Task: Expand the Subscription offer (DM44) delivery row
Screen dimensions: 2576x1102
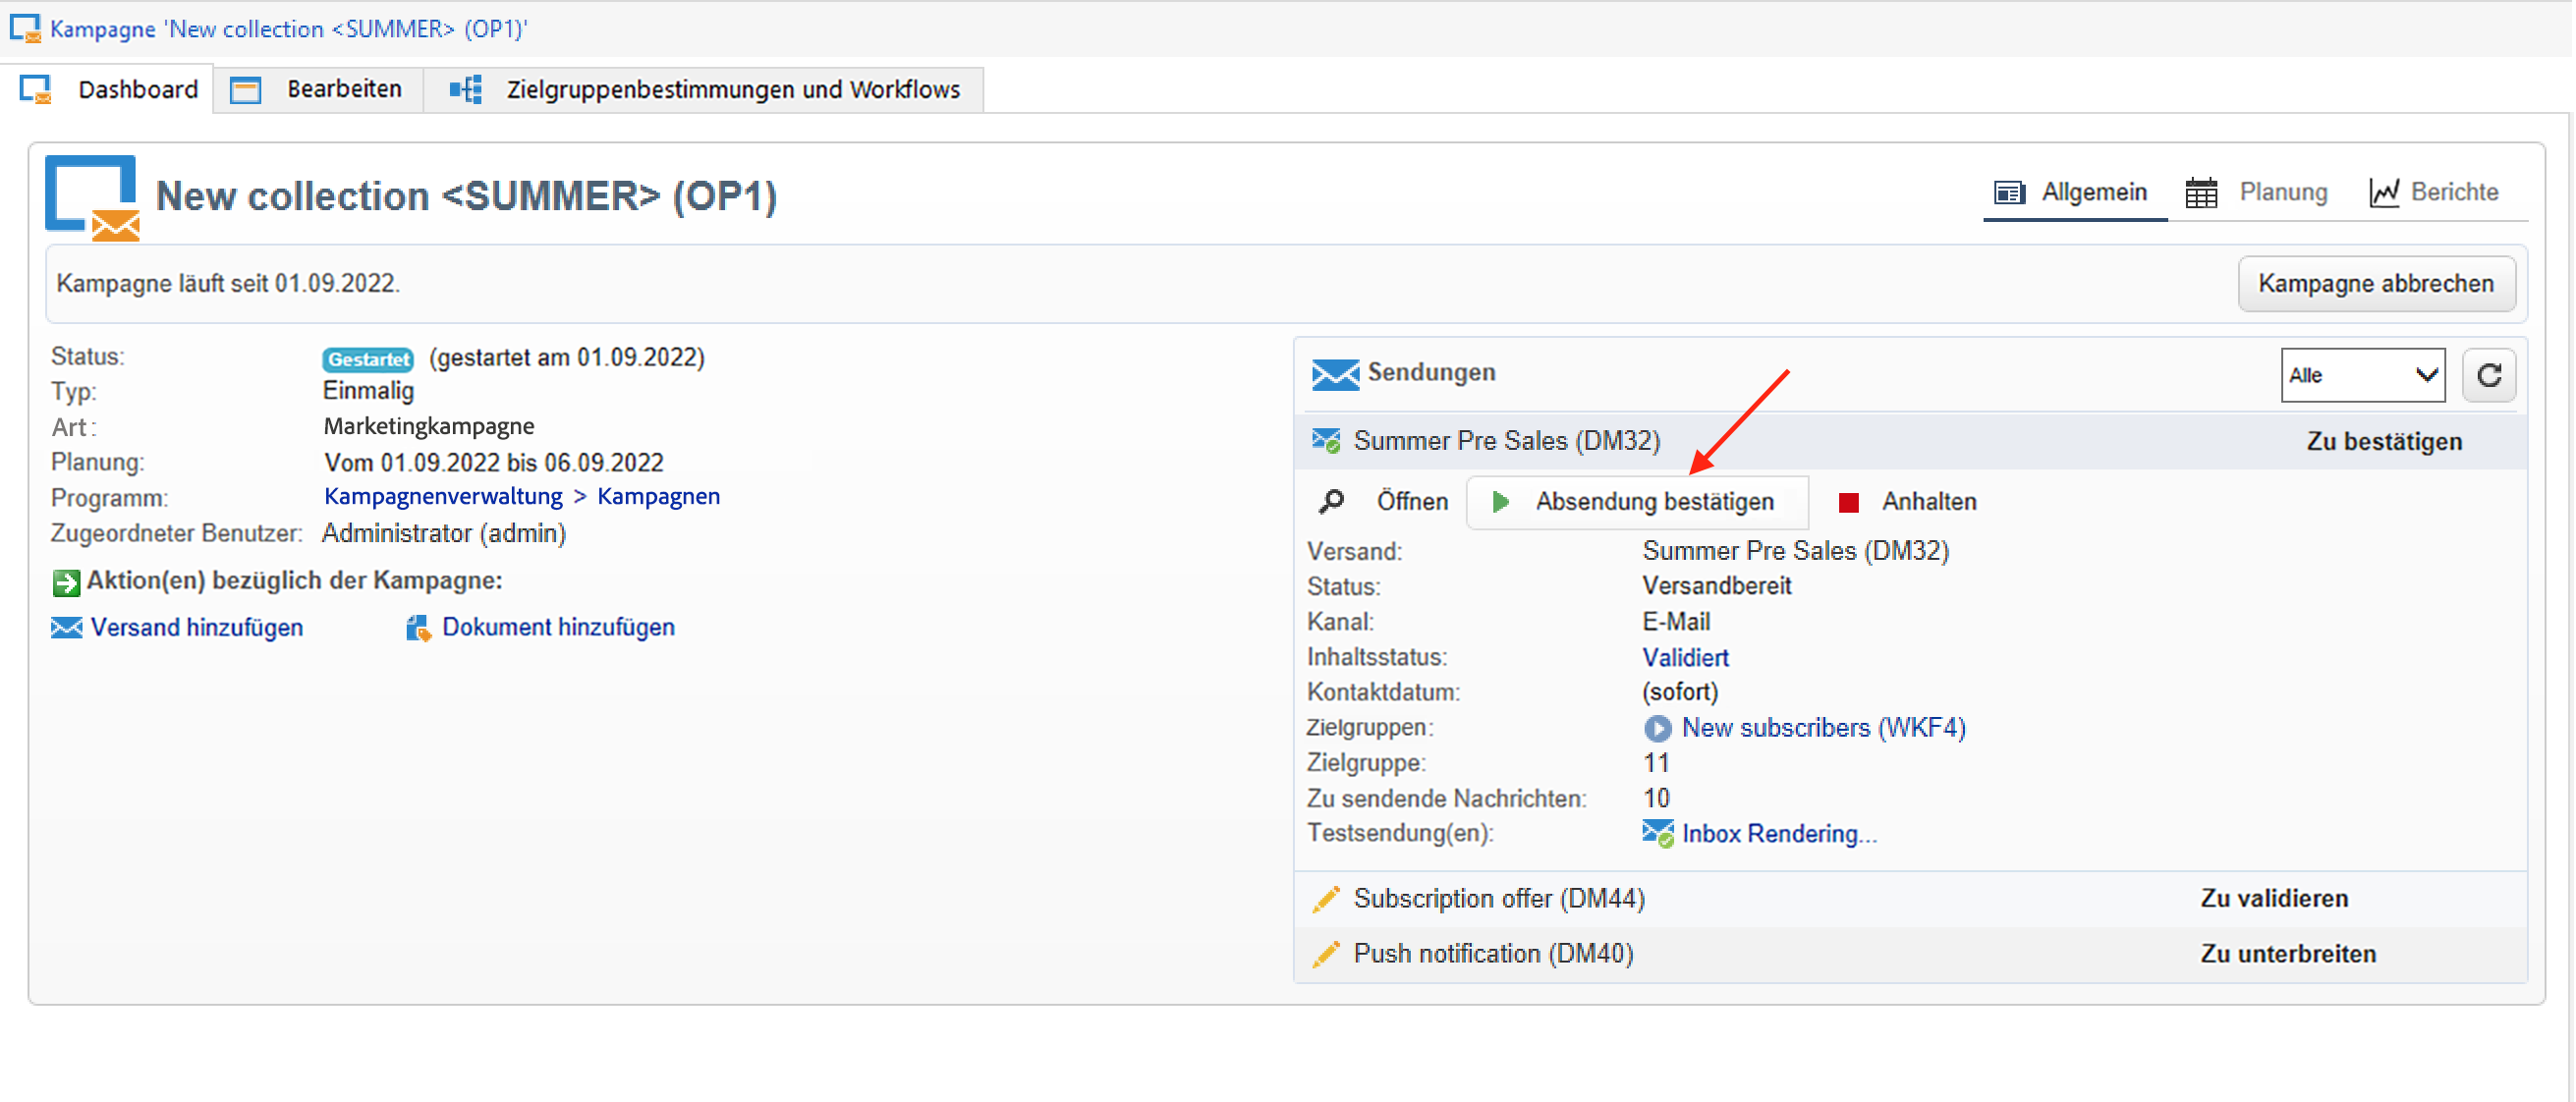Action: point(1498,898)
